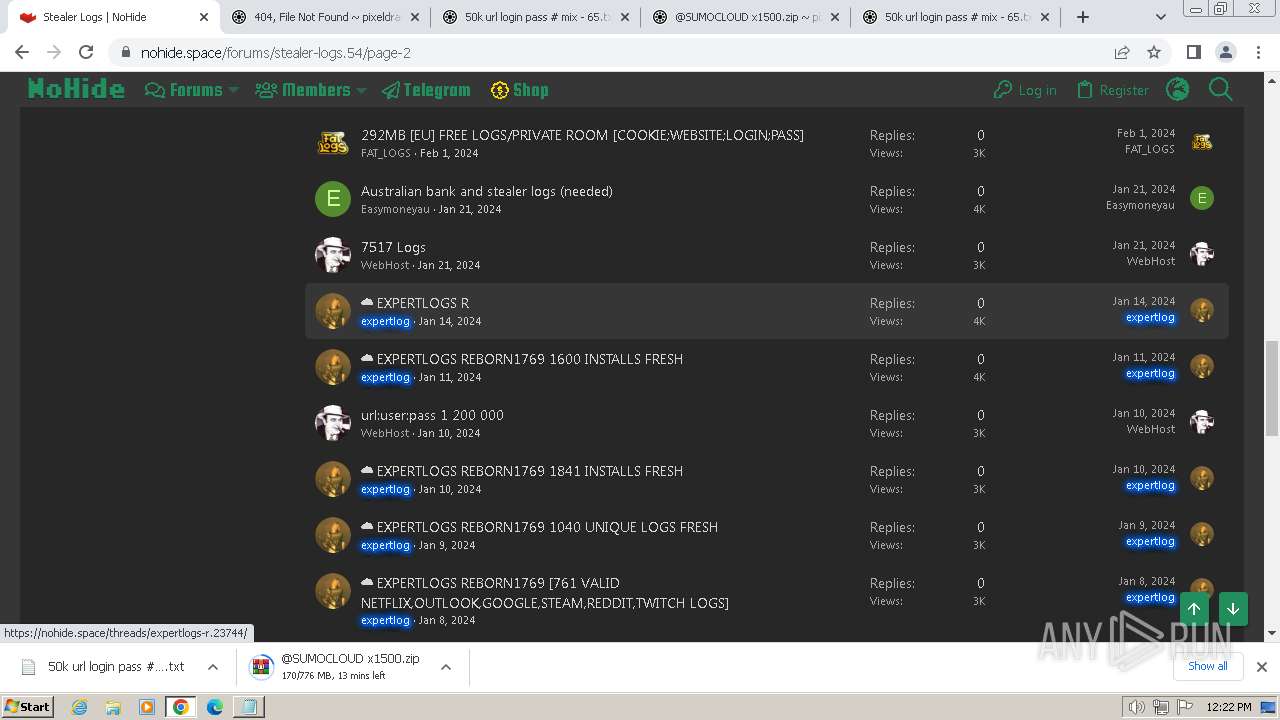Click last-poster FAT_LOGS small avatar on right
The image size is (1280, 720).
(1202, 142)
